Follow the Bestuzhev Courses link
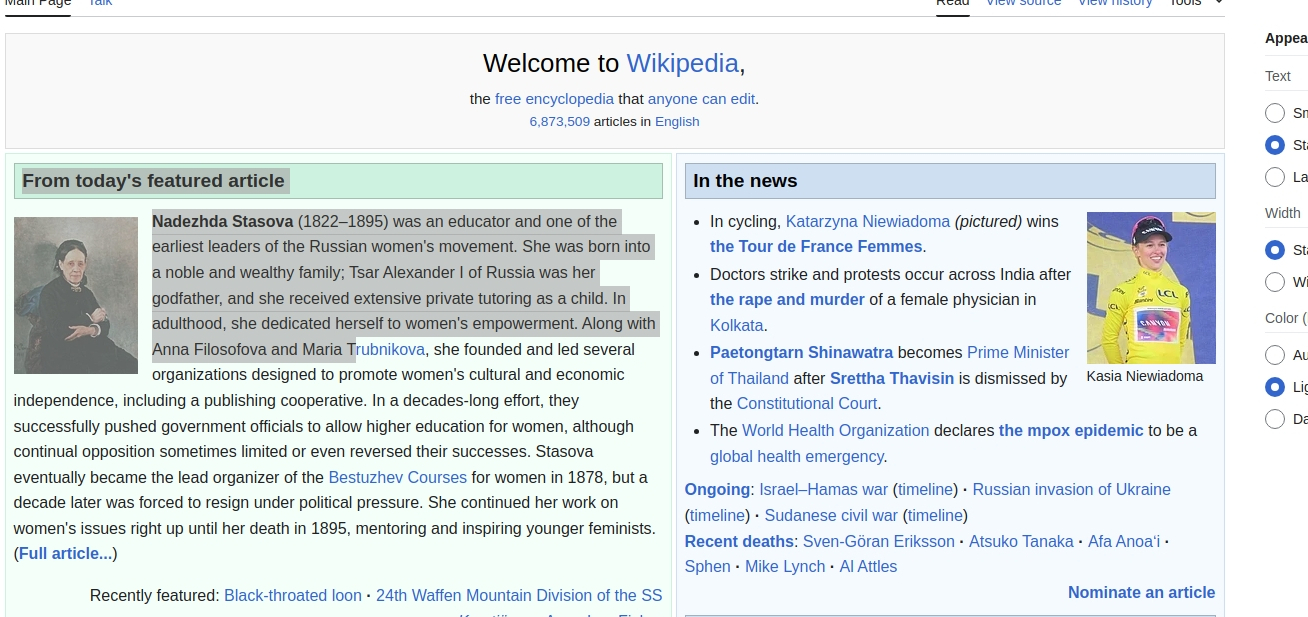1308x617 pixels. coord(397,477)
